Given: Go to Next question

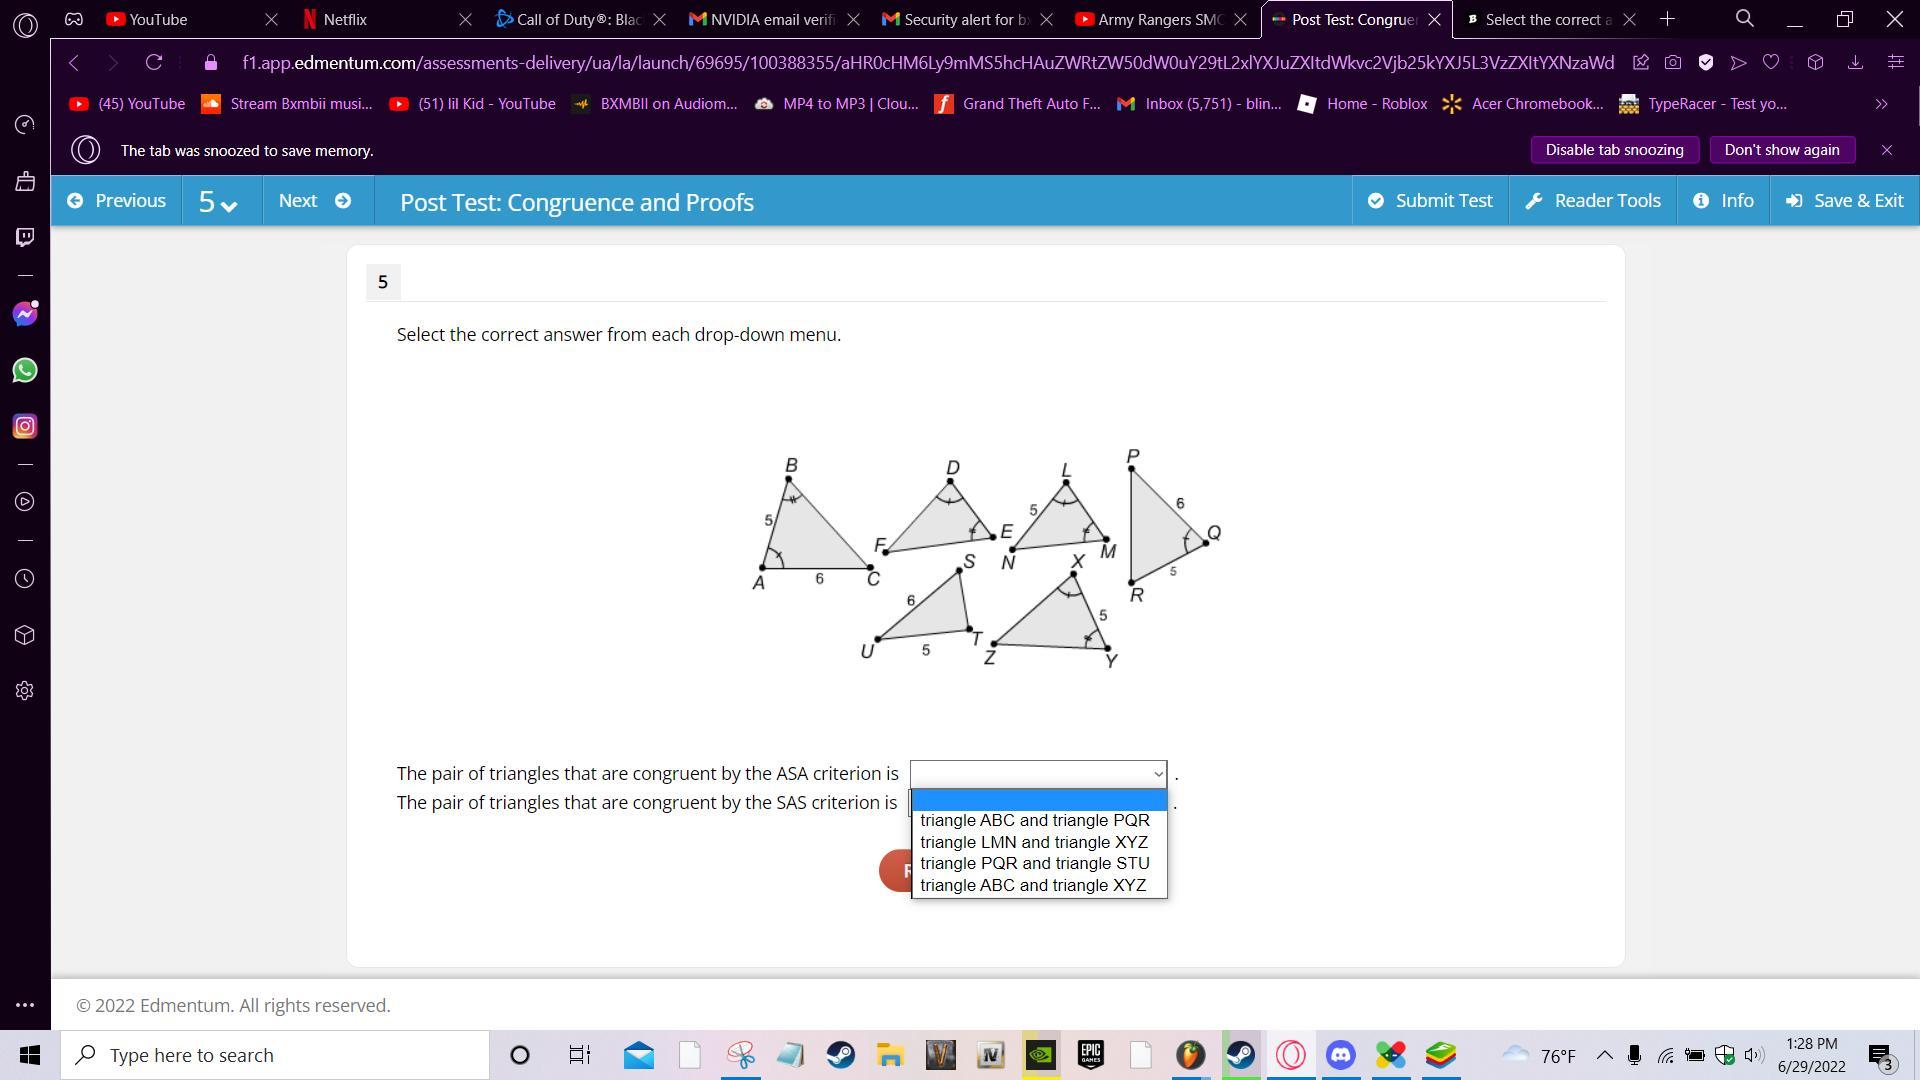Looking at the screenshot, I should 315,201.
